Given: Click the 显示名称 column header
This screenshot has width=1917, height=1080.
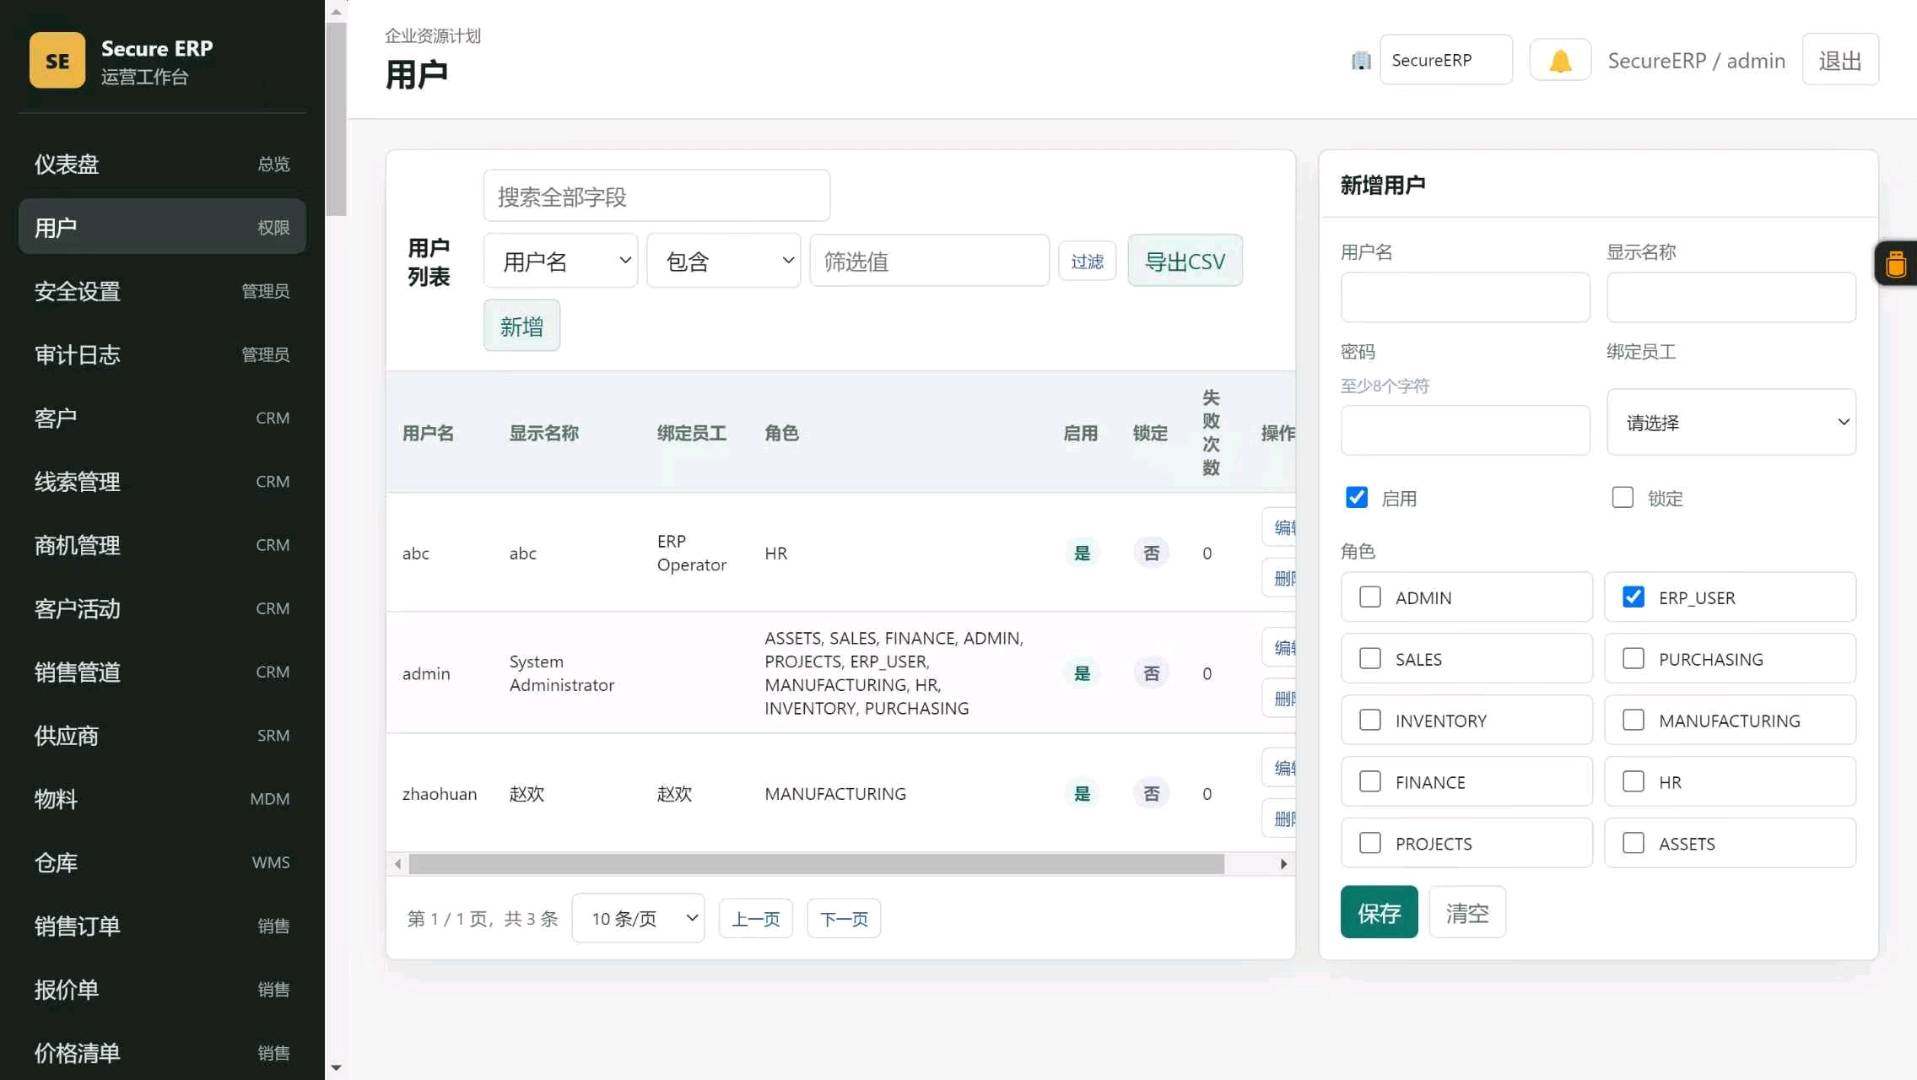Looking at the screenshot, I should point(544,433).
